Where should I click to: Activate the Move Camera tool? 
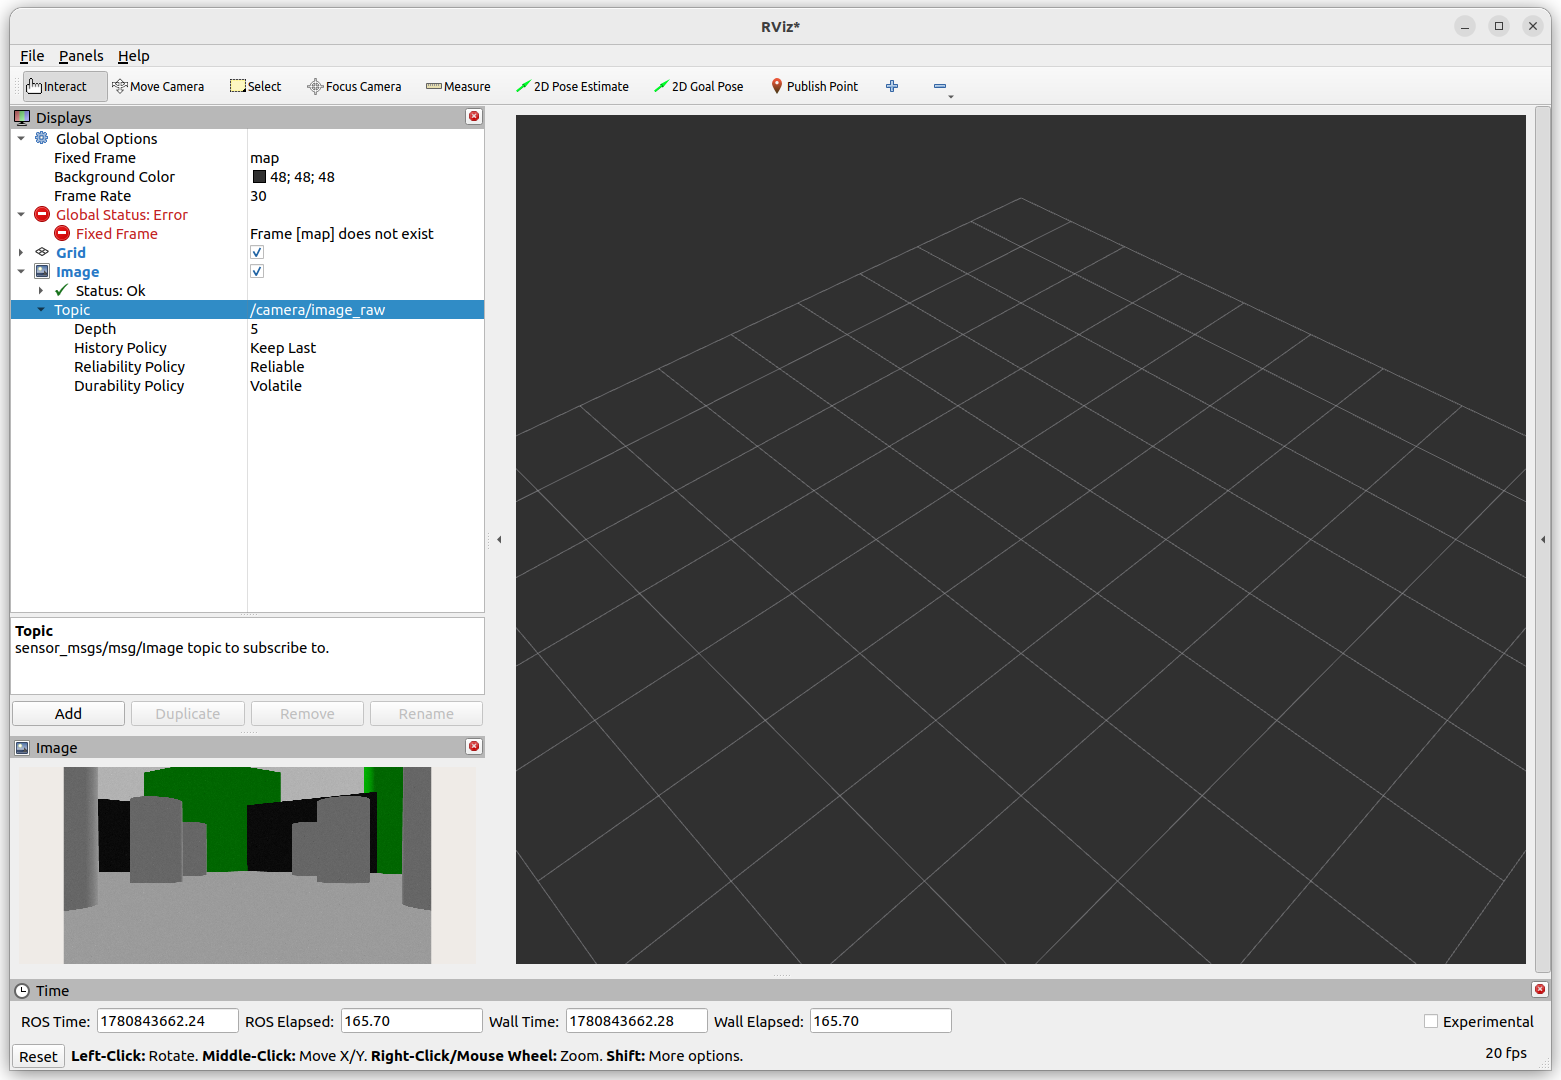tap(158, 86)
